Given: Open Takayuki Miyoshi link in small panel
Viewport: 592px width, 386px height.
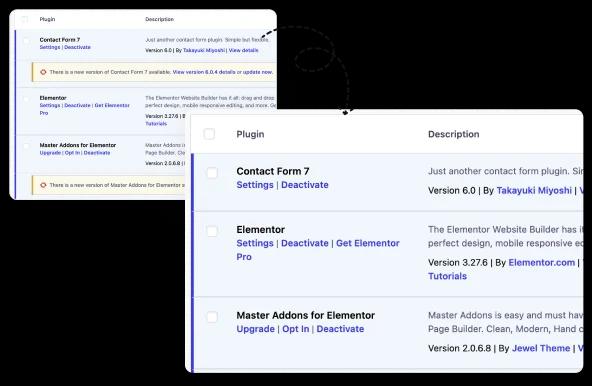Looking at the screenshot, I should [x=204, y=50].
